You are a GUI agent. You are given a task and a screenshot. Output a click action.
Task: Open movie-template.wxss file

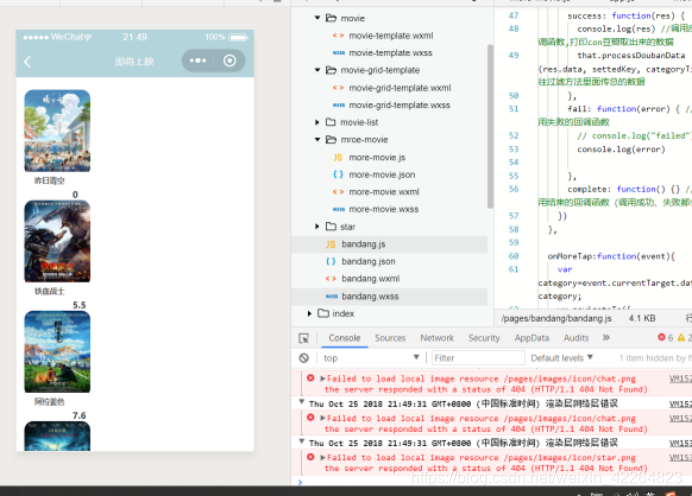point(391,53)
